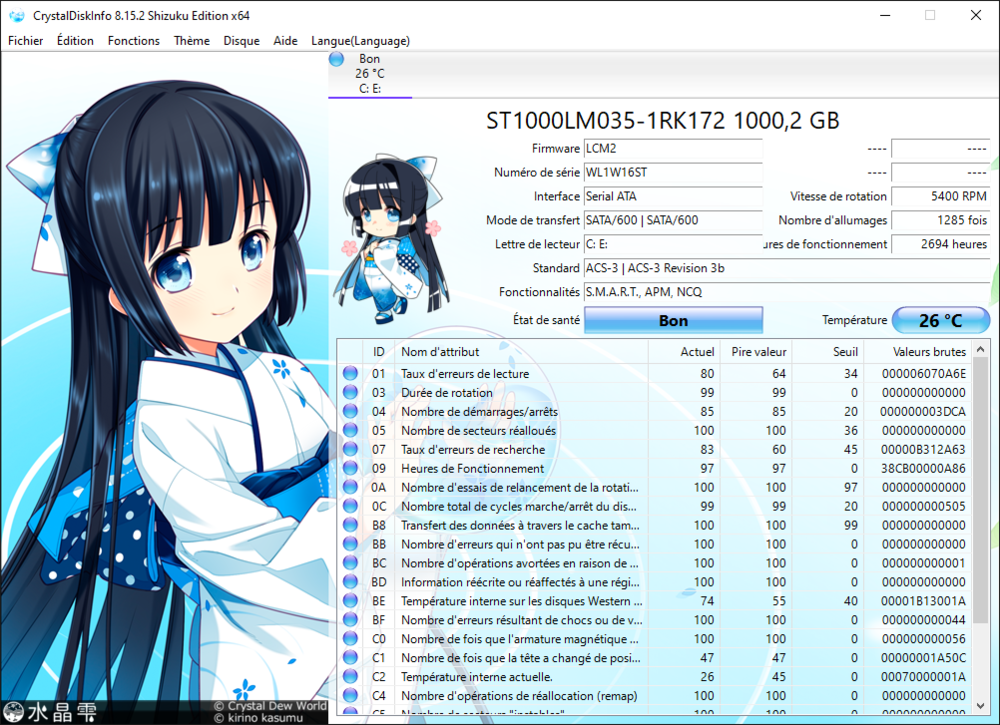
Task: Click the blue status orb for attribute 01
Action: pyautogui.click(x=350, y=374)
